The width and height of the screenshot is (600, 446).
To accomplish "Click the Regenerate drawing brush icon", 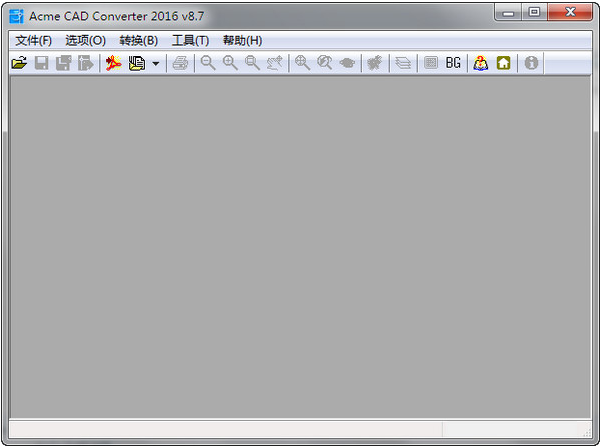I will coord(375,63).
